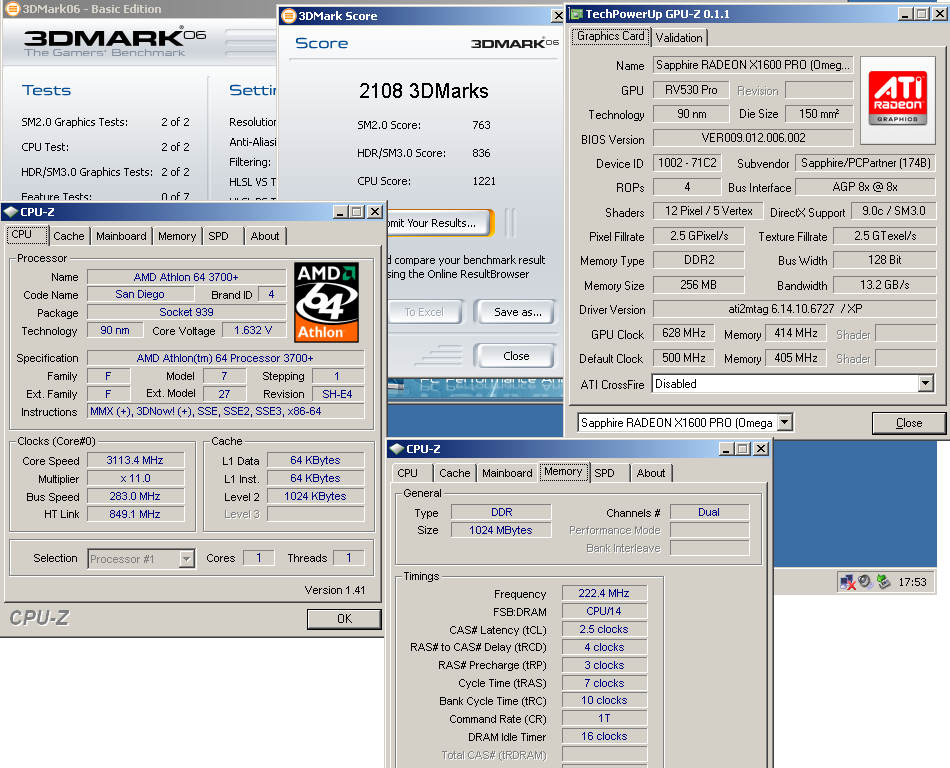Click the 2108 3DMarks score text
Image resolution: width=950 pixels, height=768 pixels.
click(x=424, y=91)
